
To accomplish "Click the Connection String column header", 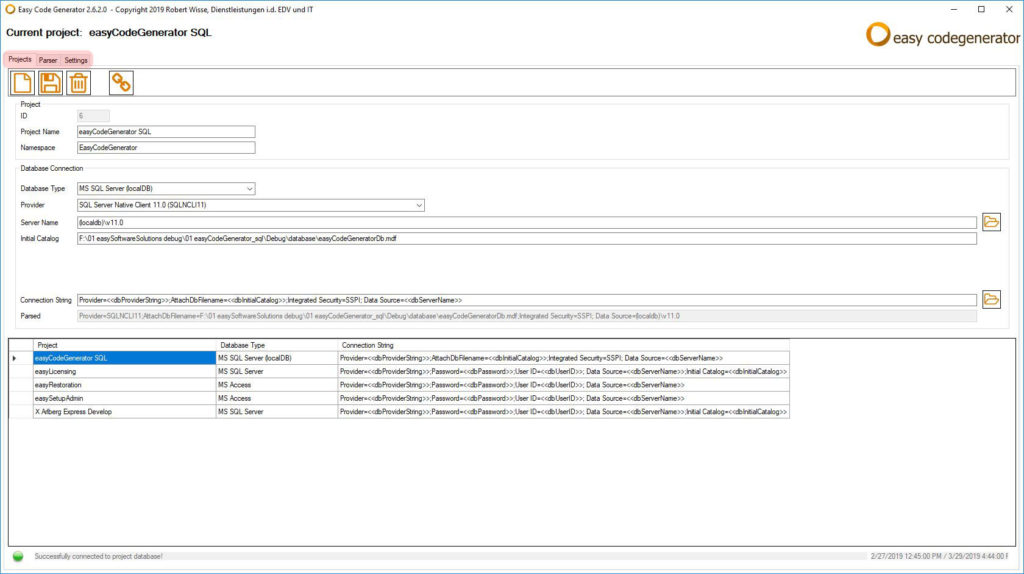I will tap(564, 345).
